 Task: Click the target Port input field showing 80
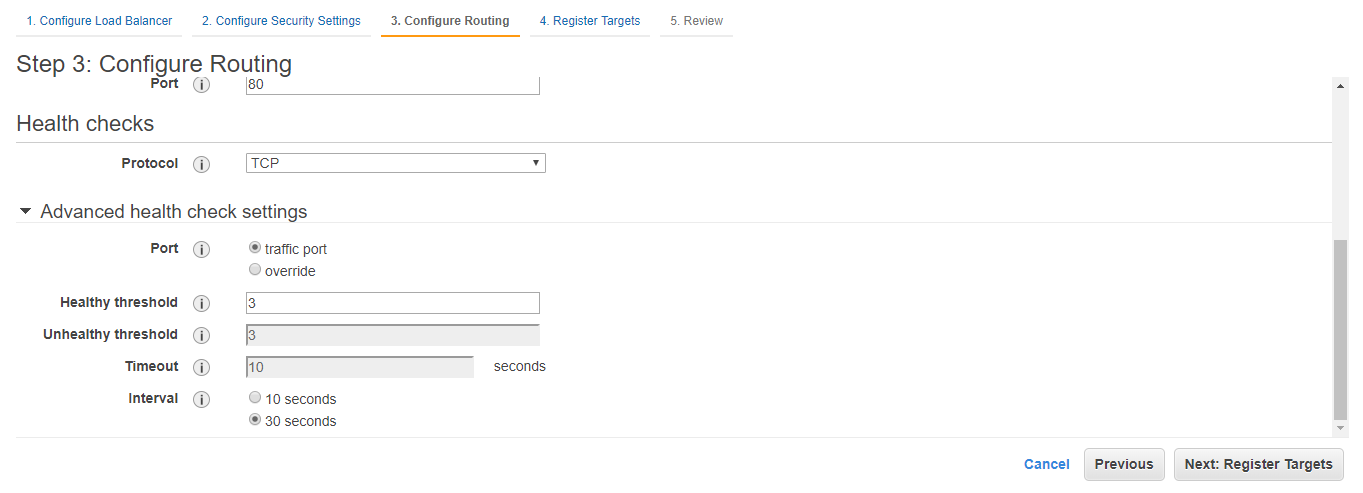(393, 85)
